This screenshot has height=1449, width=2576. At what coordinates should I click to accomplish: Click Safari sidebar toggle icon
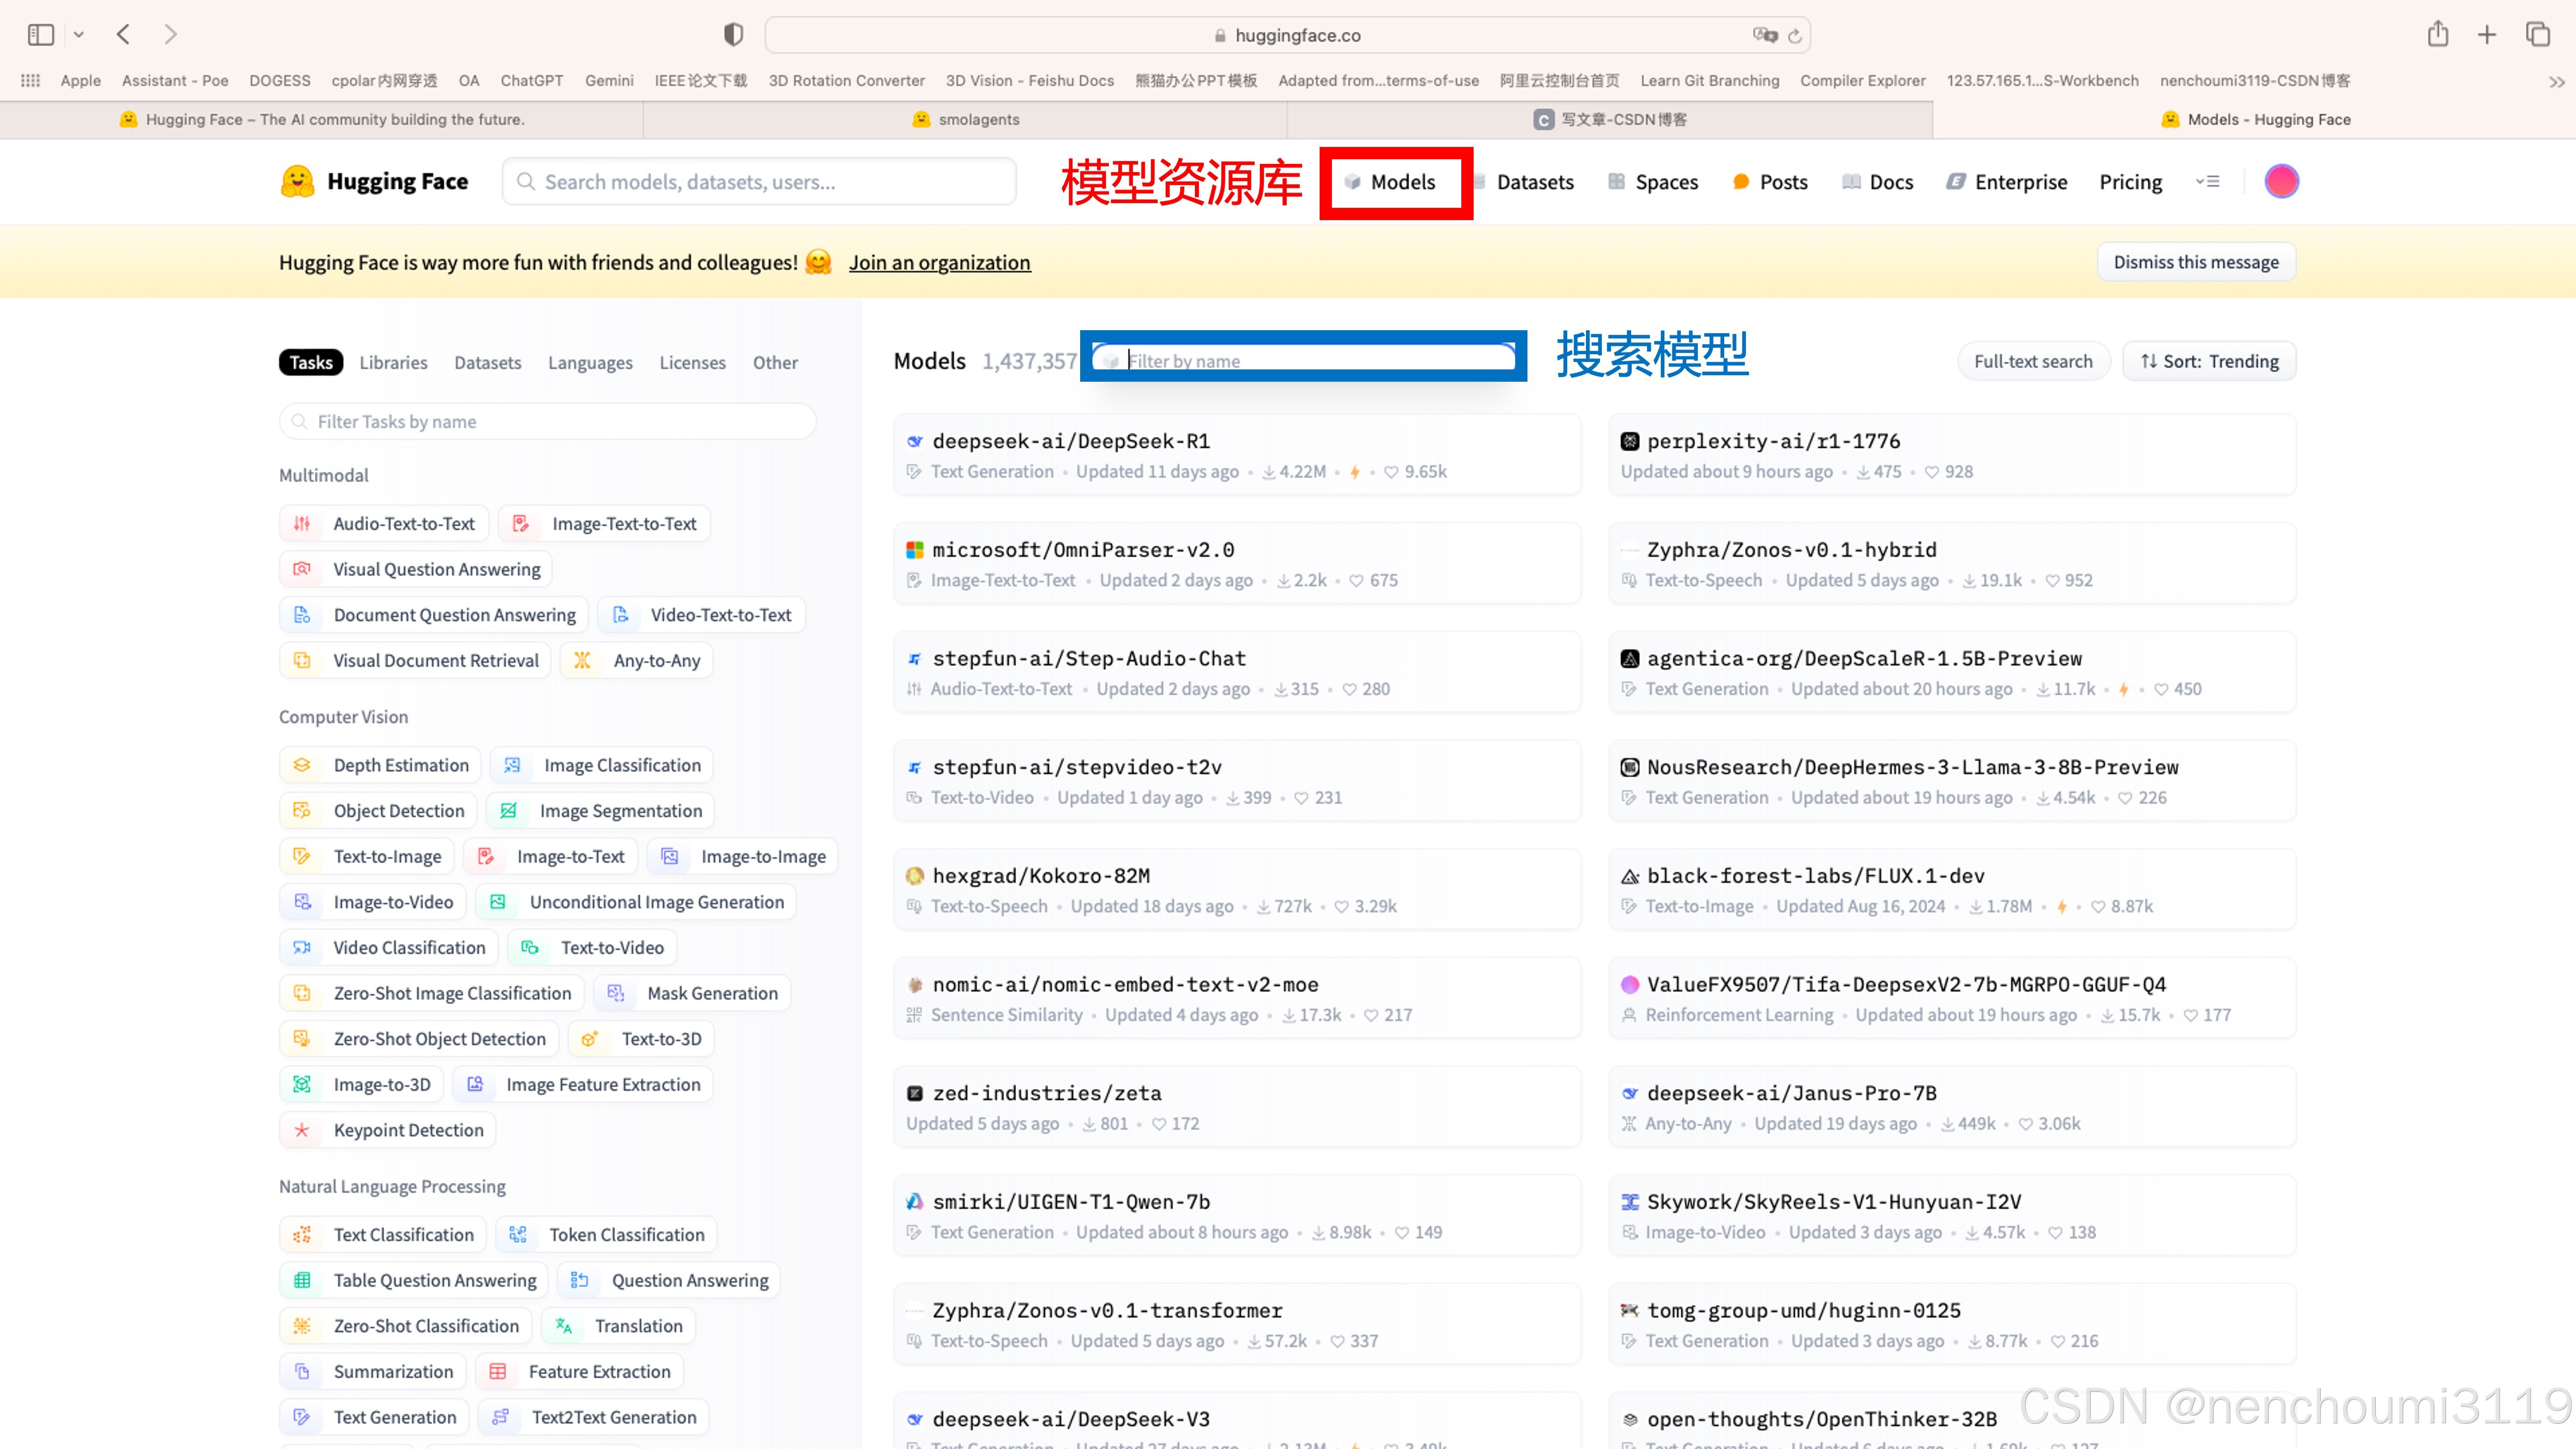[41, 35]
